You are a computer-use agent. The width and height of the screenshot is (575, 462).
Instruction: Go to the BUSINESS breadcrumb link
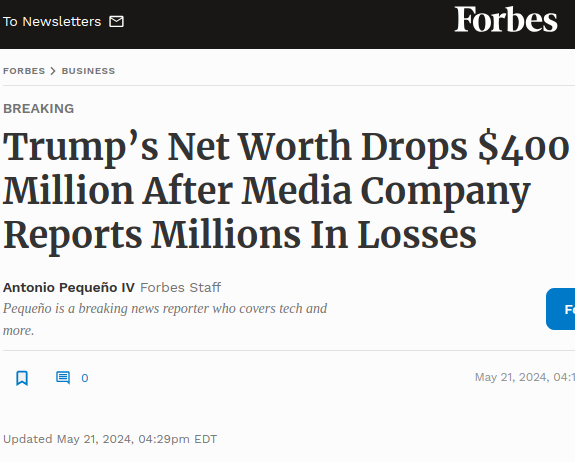click(88, 71)
